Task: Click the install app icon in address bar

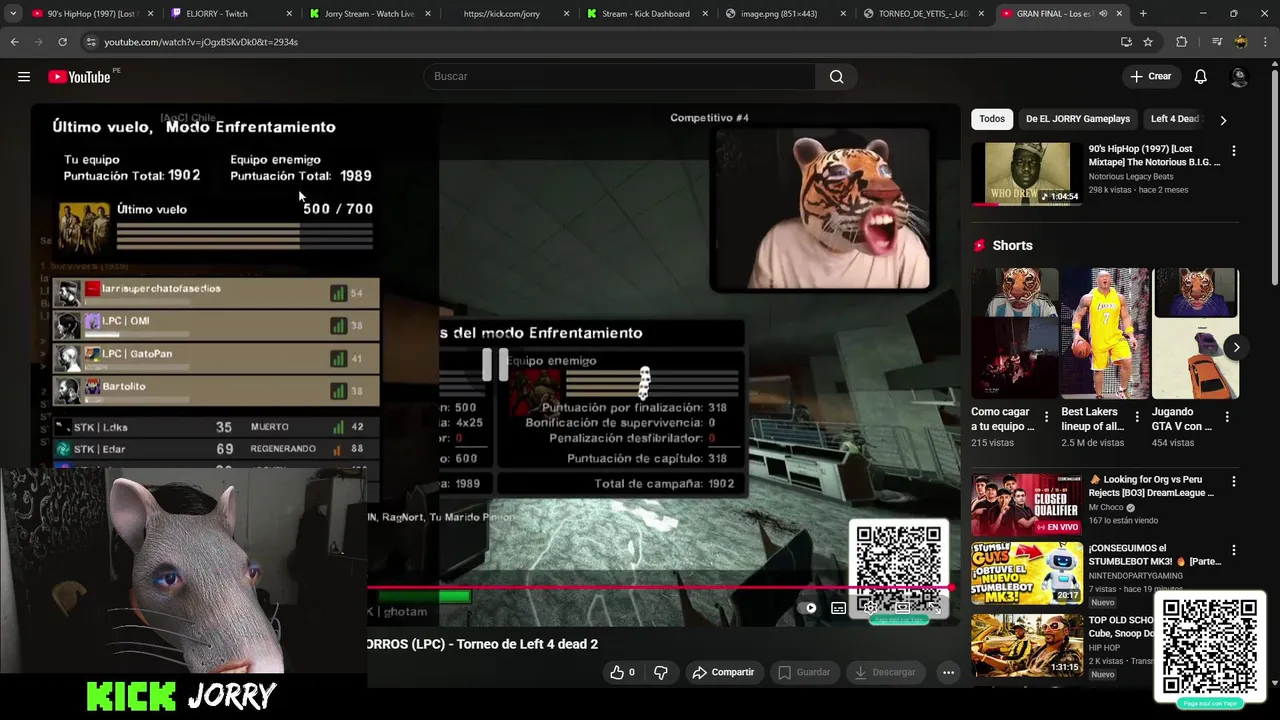Action: pyautogui.click(x=1126, y=42)
